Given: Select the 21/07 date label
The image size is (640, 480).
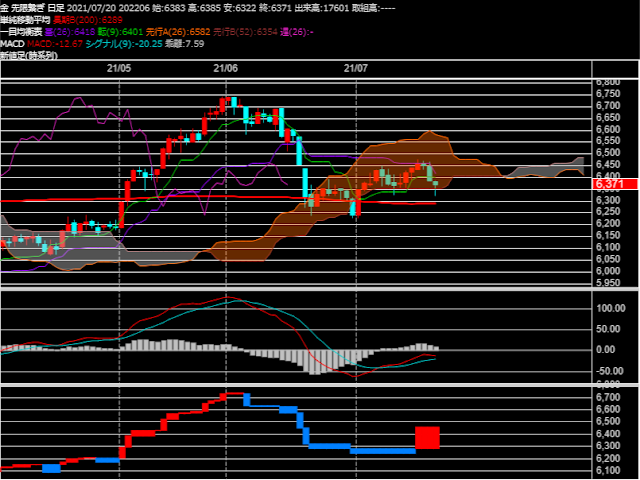Looking at the screenshot, I should coord(356,68).
